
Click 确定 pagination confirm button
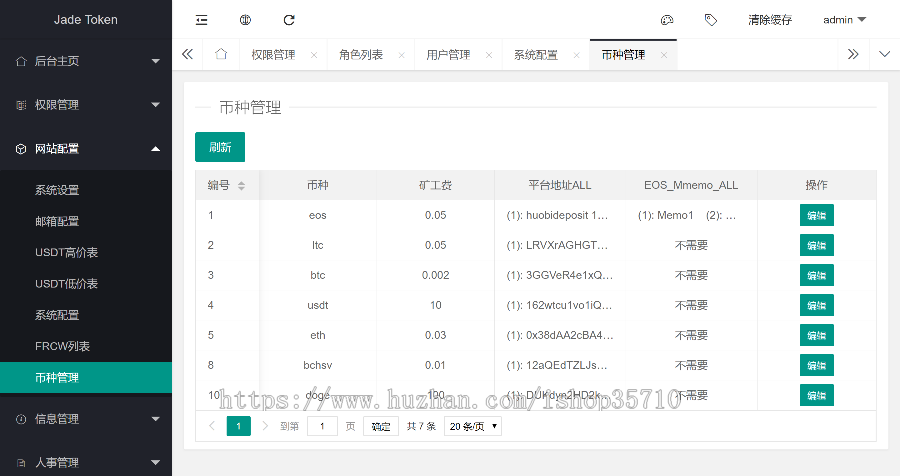click(x=381, y=426)
